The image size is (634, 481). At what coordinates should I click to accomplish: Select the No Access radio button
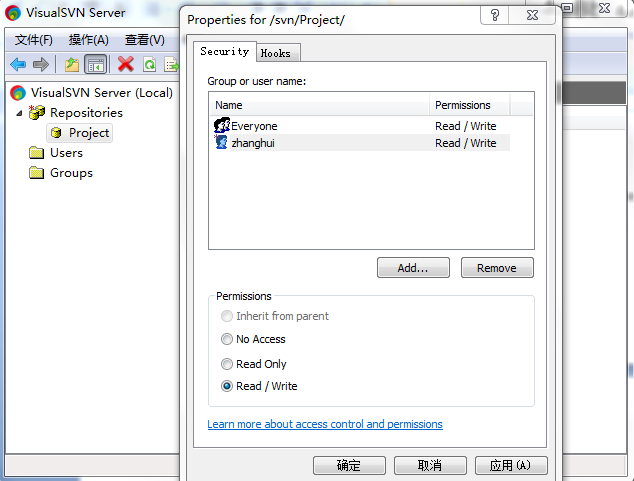pos(227,339)
